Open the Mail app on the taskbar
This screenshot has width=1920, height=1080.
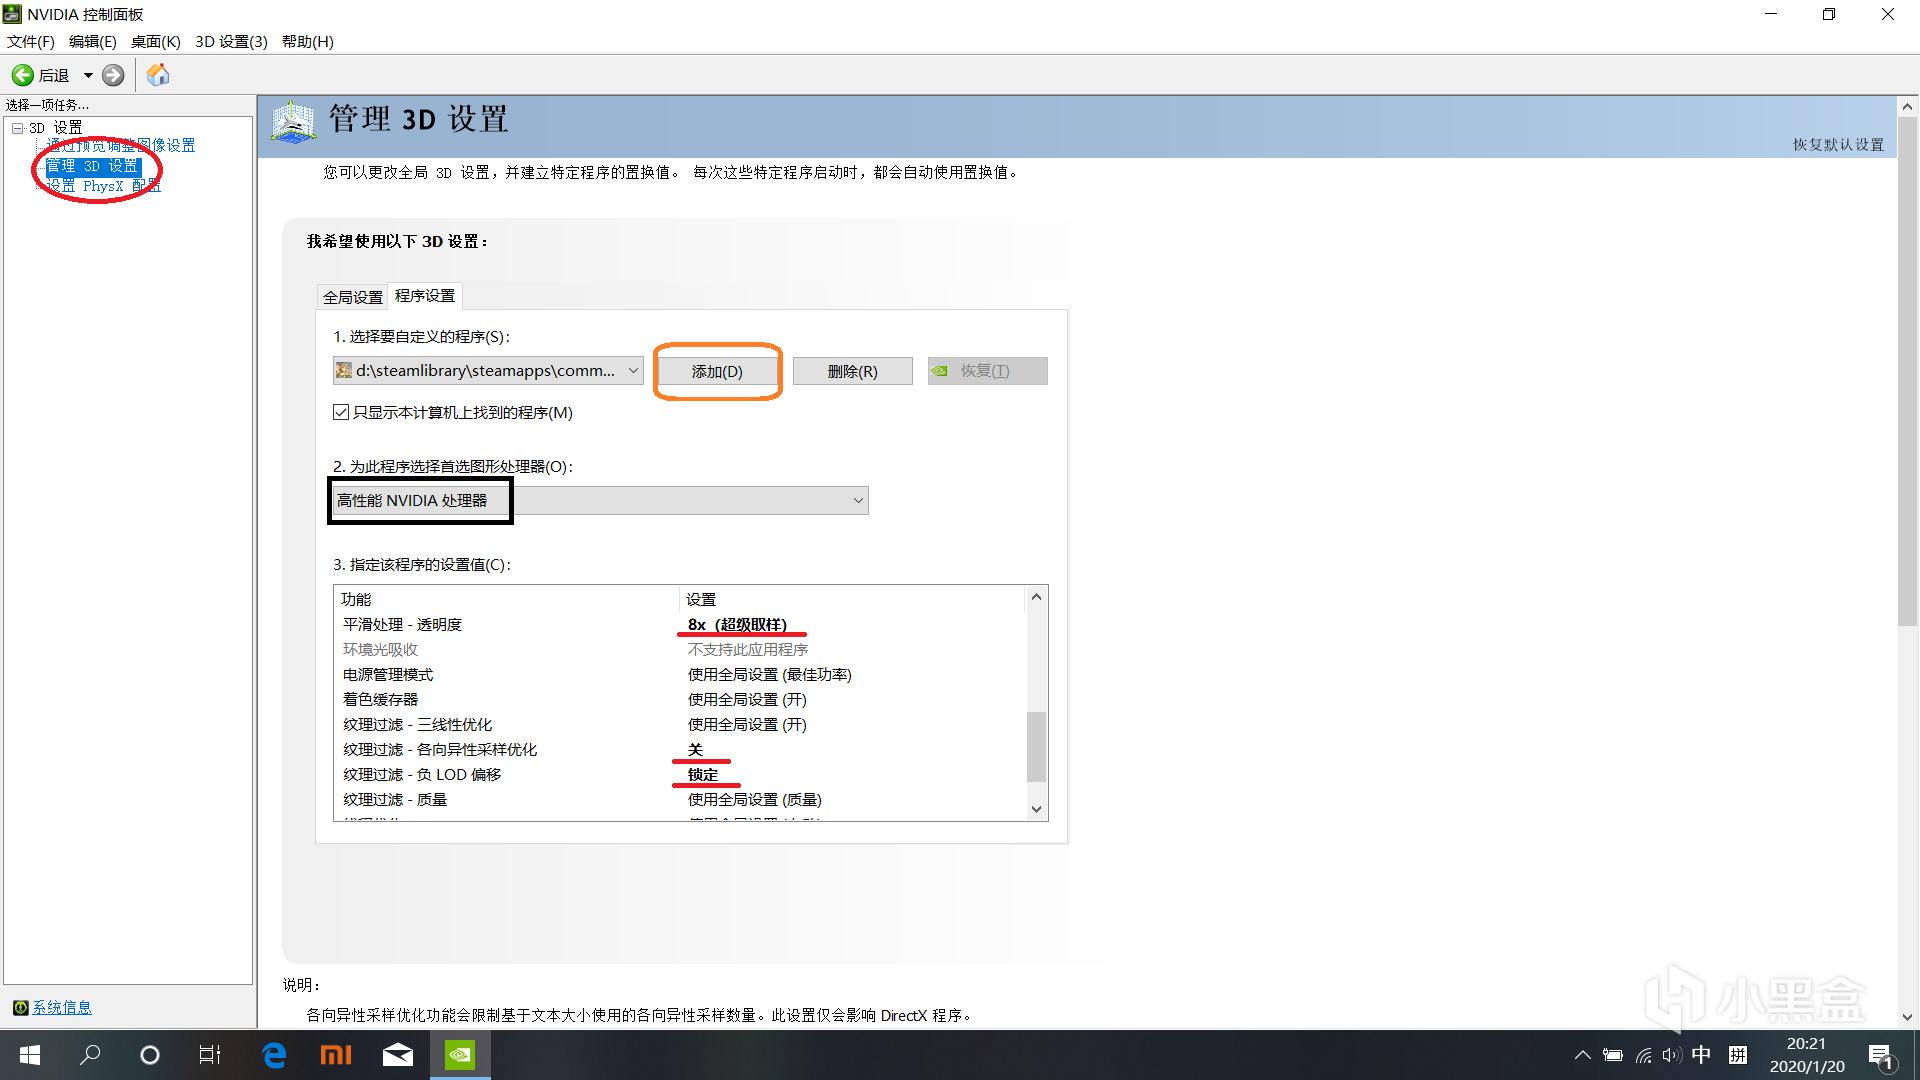398,1055
